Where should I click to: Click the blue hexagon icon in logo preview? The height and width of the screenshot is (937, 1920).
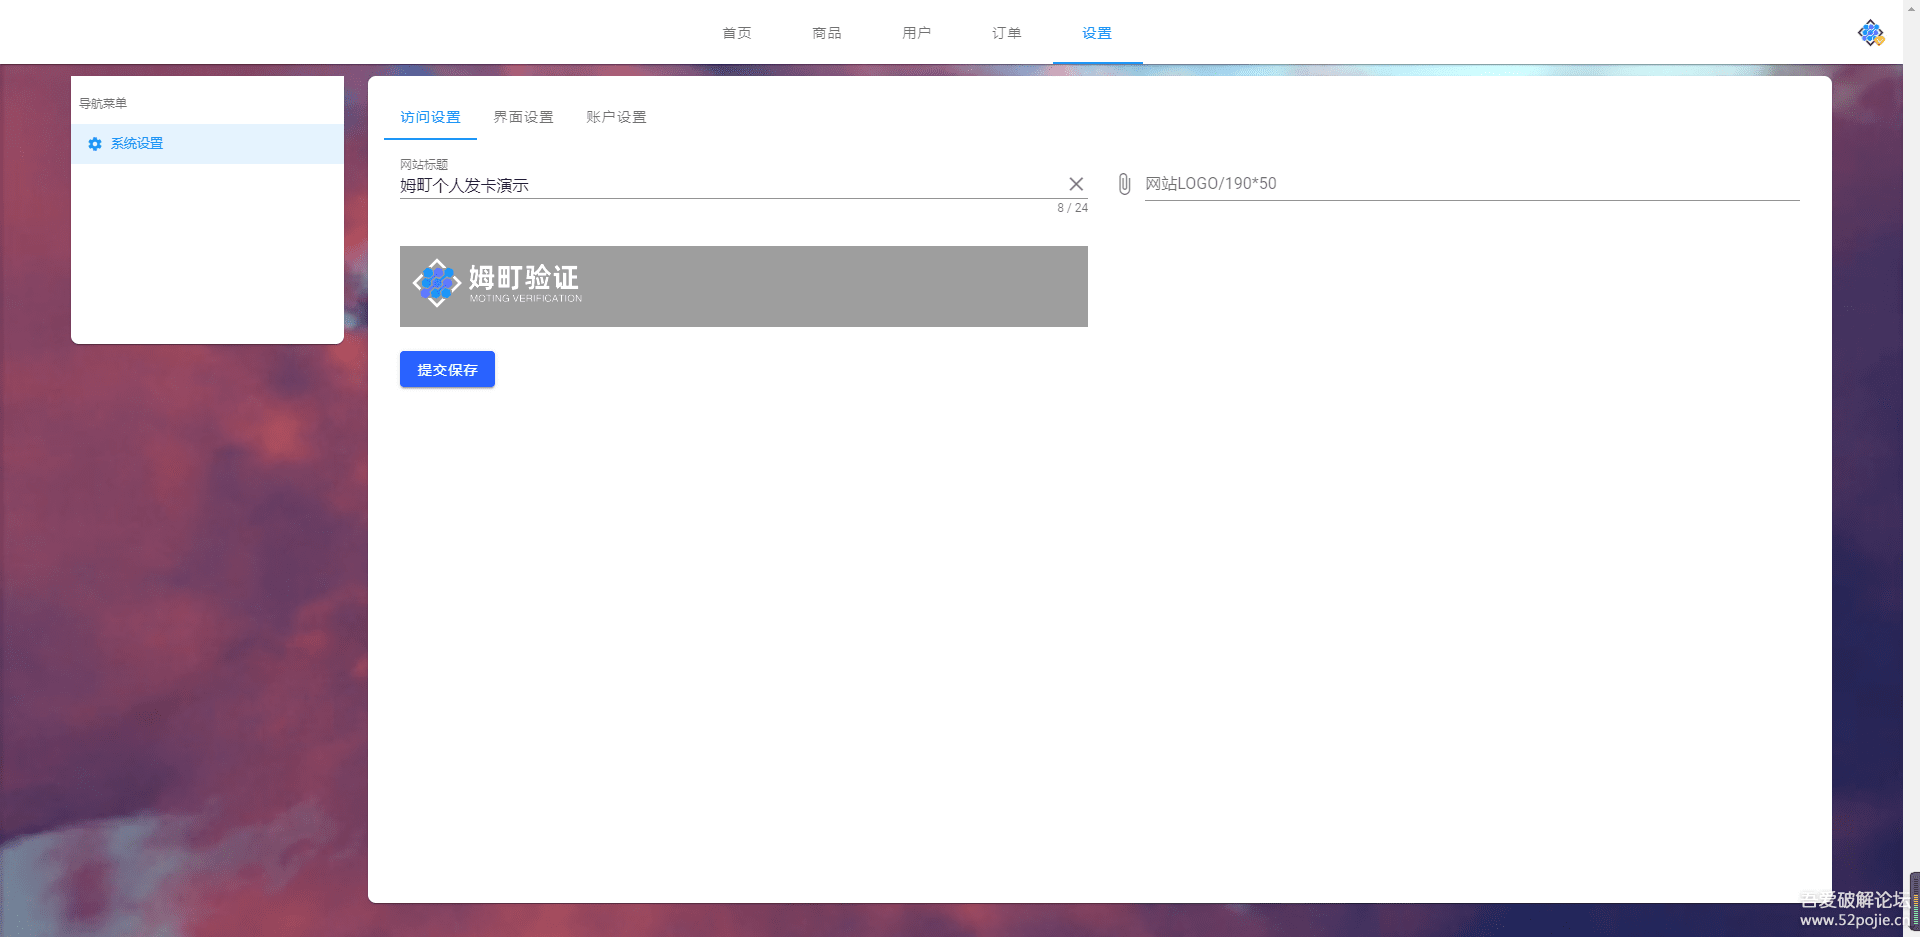coord(437,283)
